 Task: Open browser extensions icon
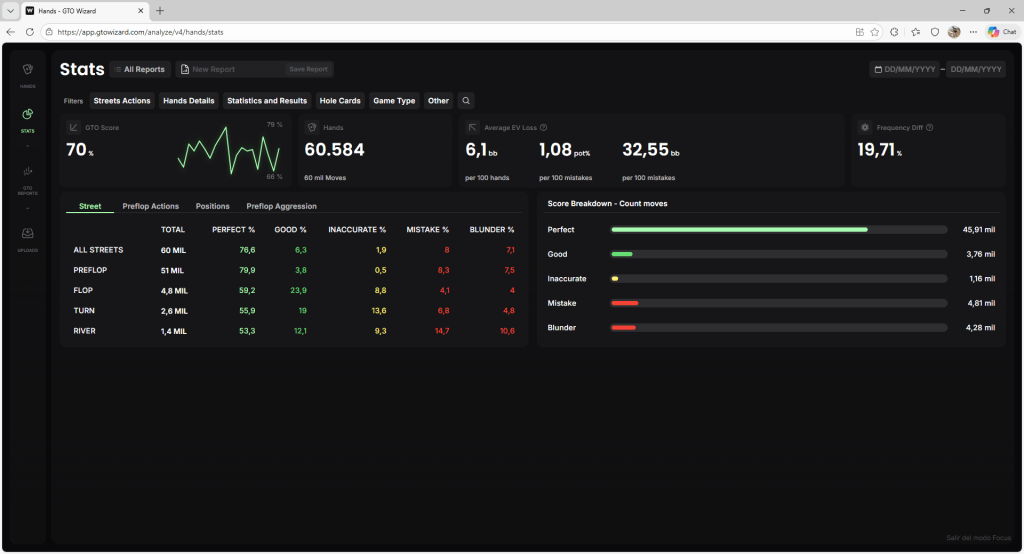point(894,32)
